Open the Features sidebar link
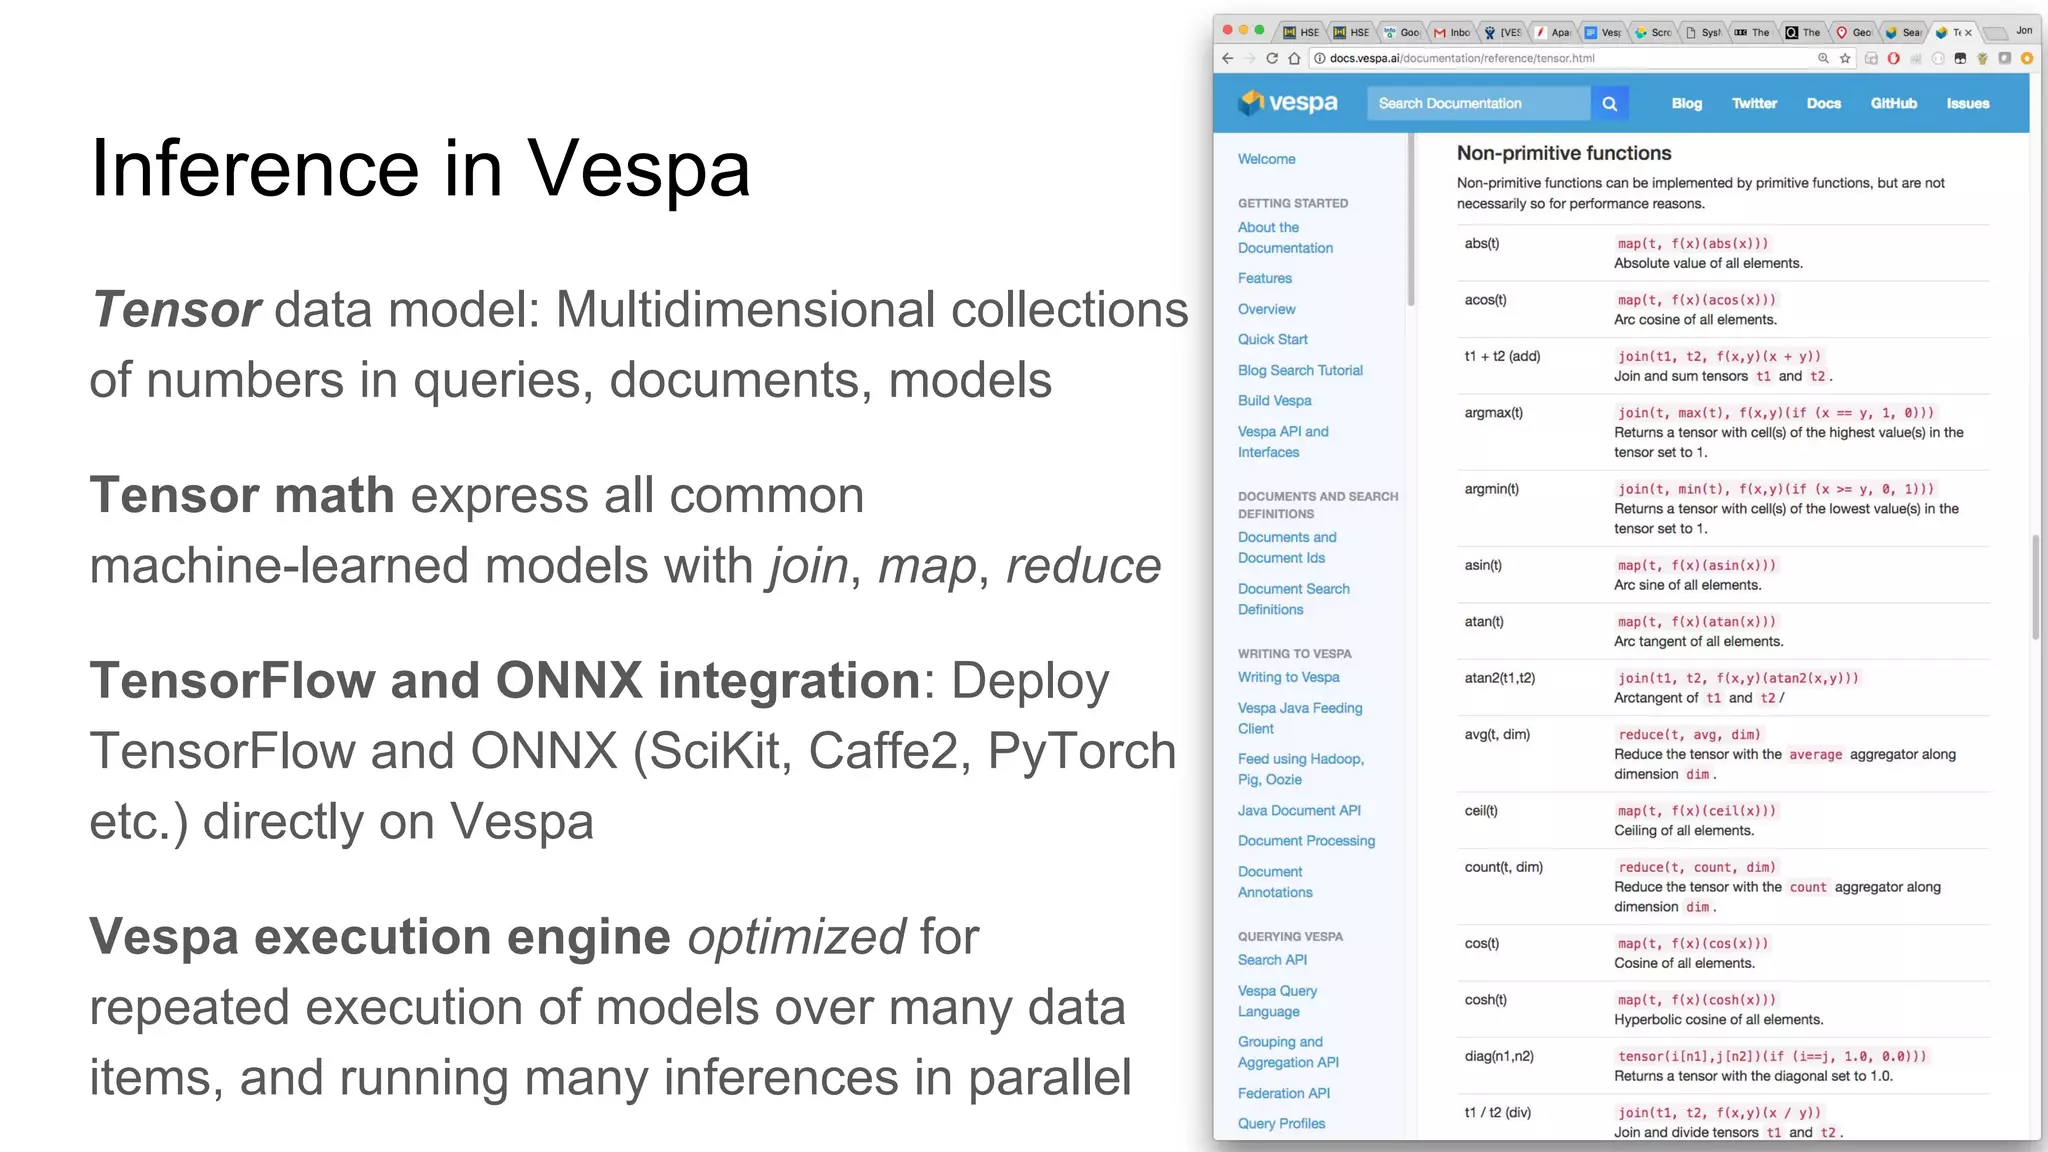 (1264, 278)
